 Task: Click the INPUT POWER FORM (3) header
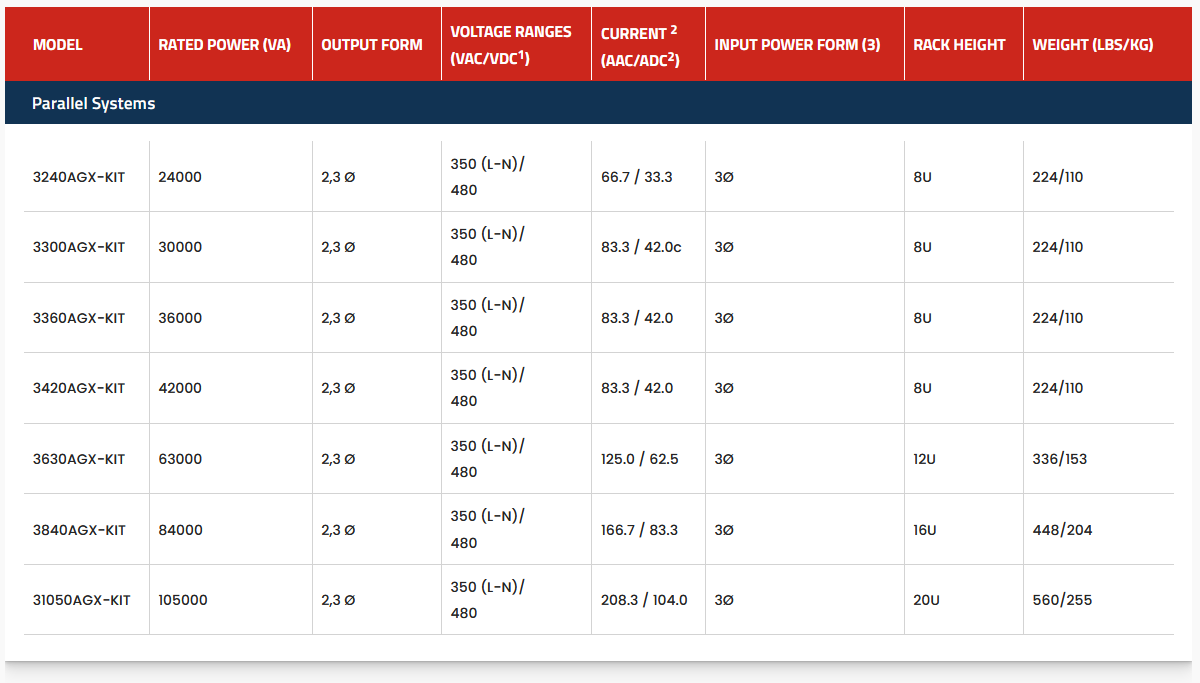pos(797,45)
